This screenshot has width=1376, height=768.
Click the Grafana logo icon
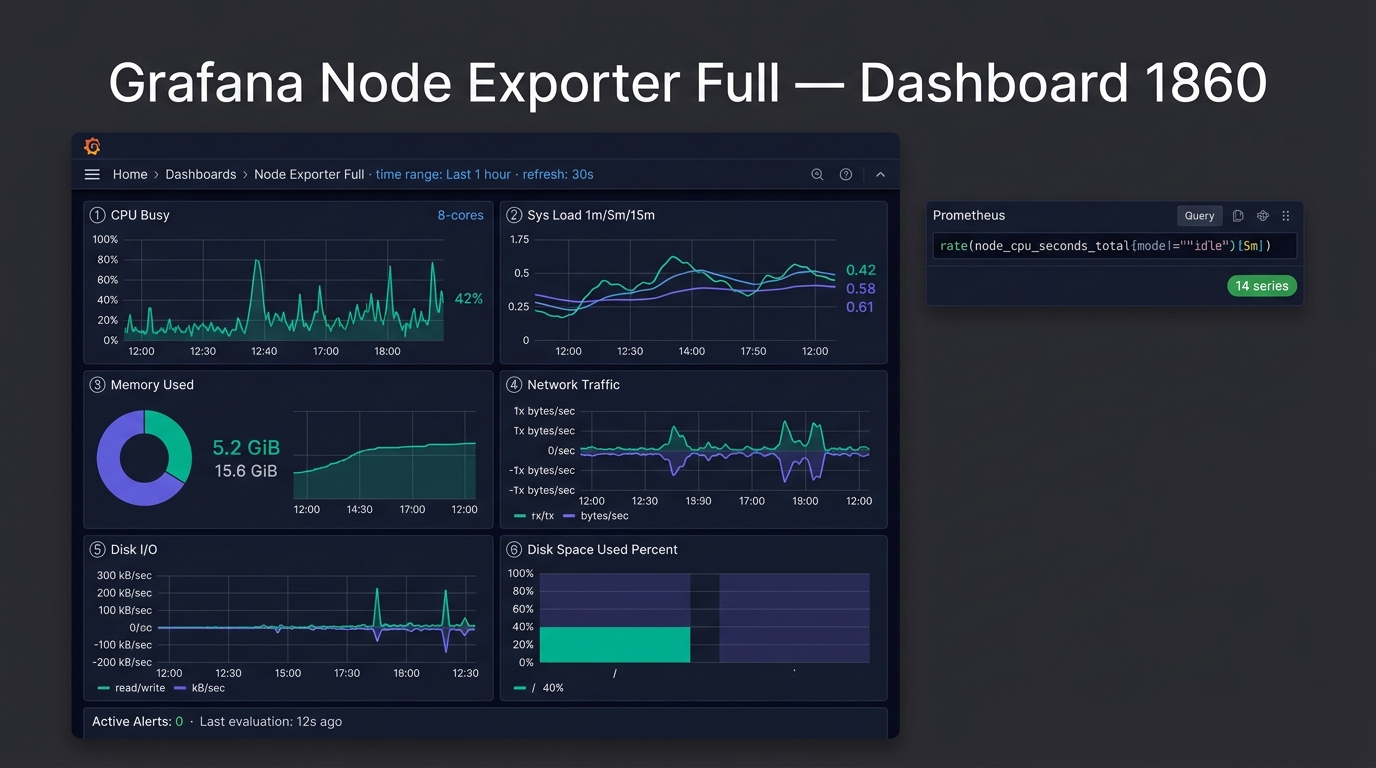click(x=92, y=147)
